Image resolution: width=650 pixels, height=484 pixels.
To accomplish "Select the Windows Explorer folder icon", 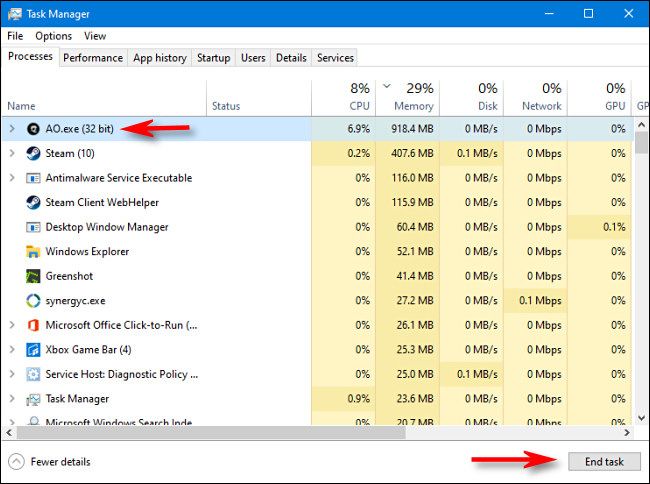I will coord(33,252).
